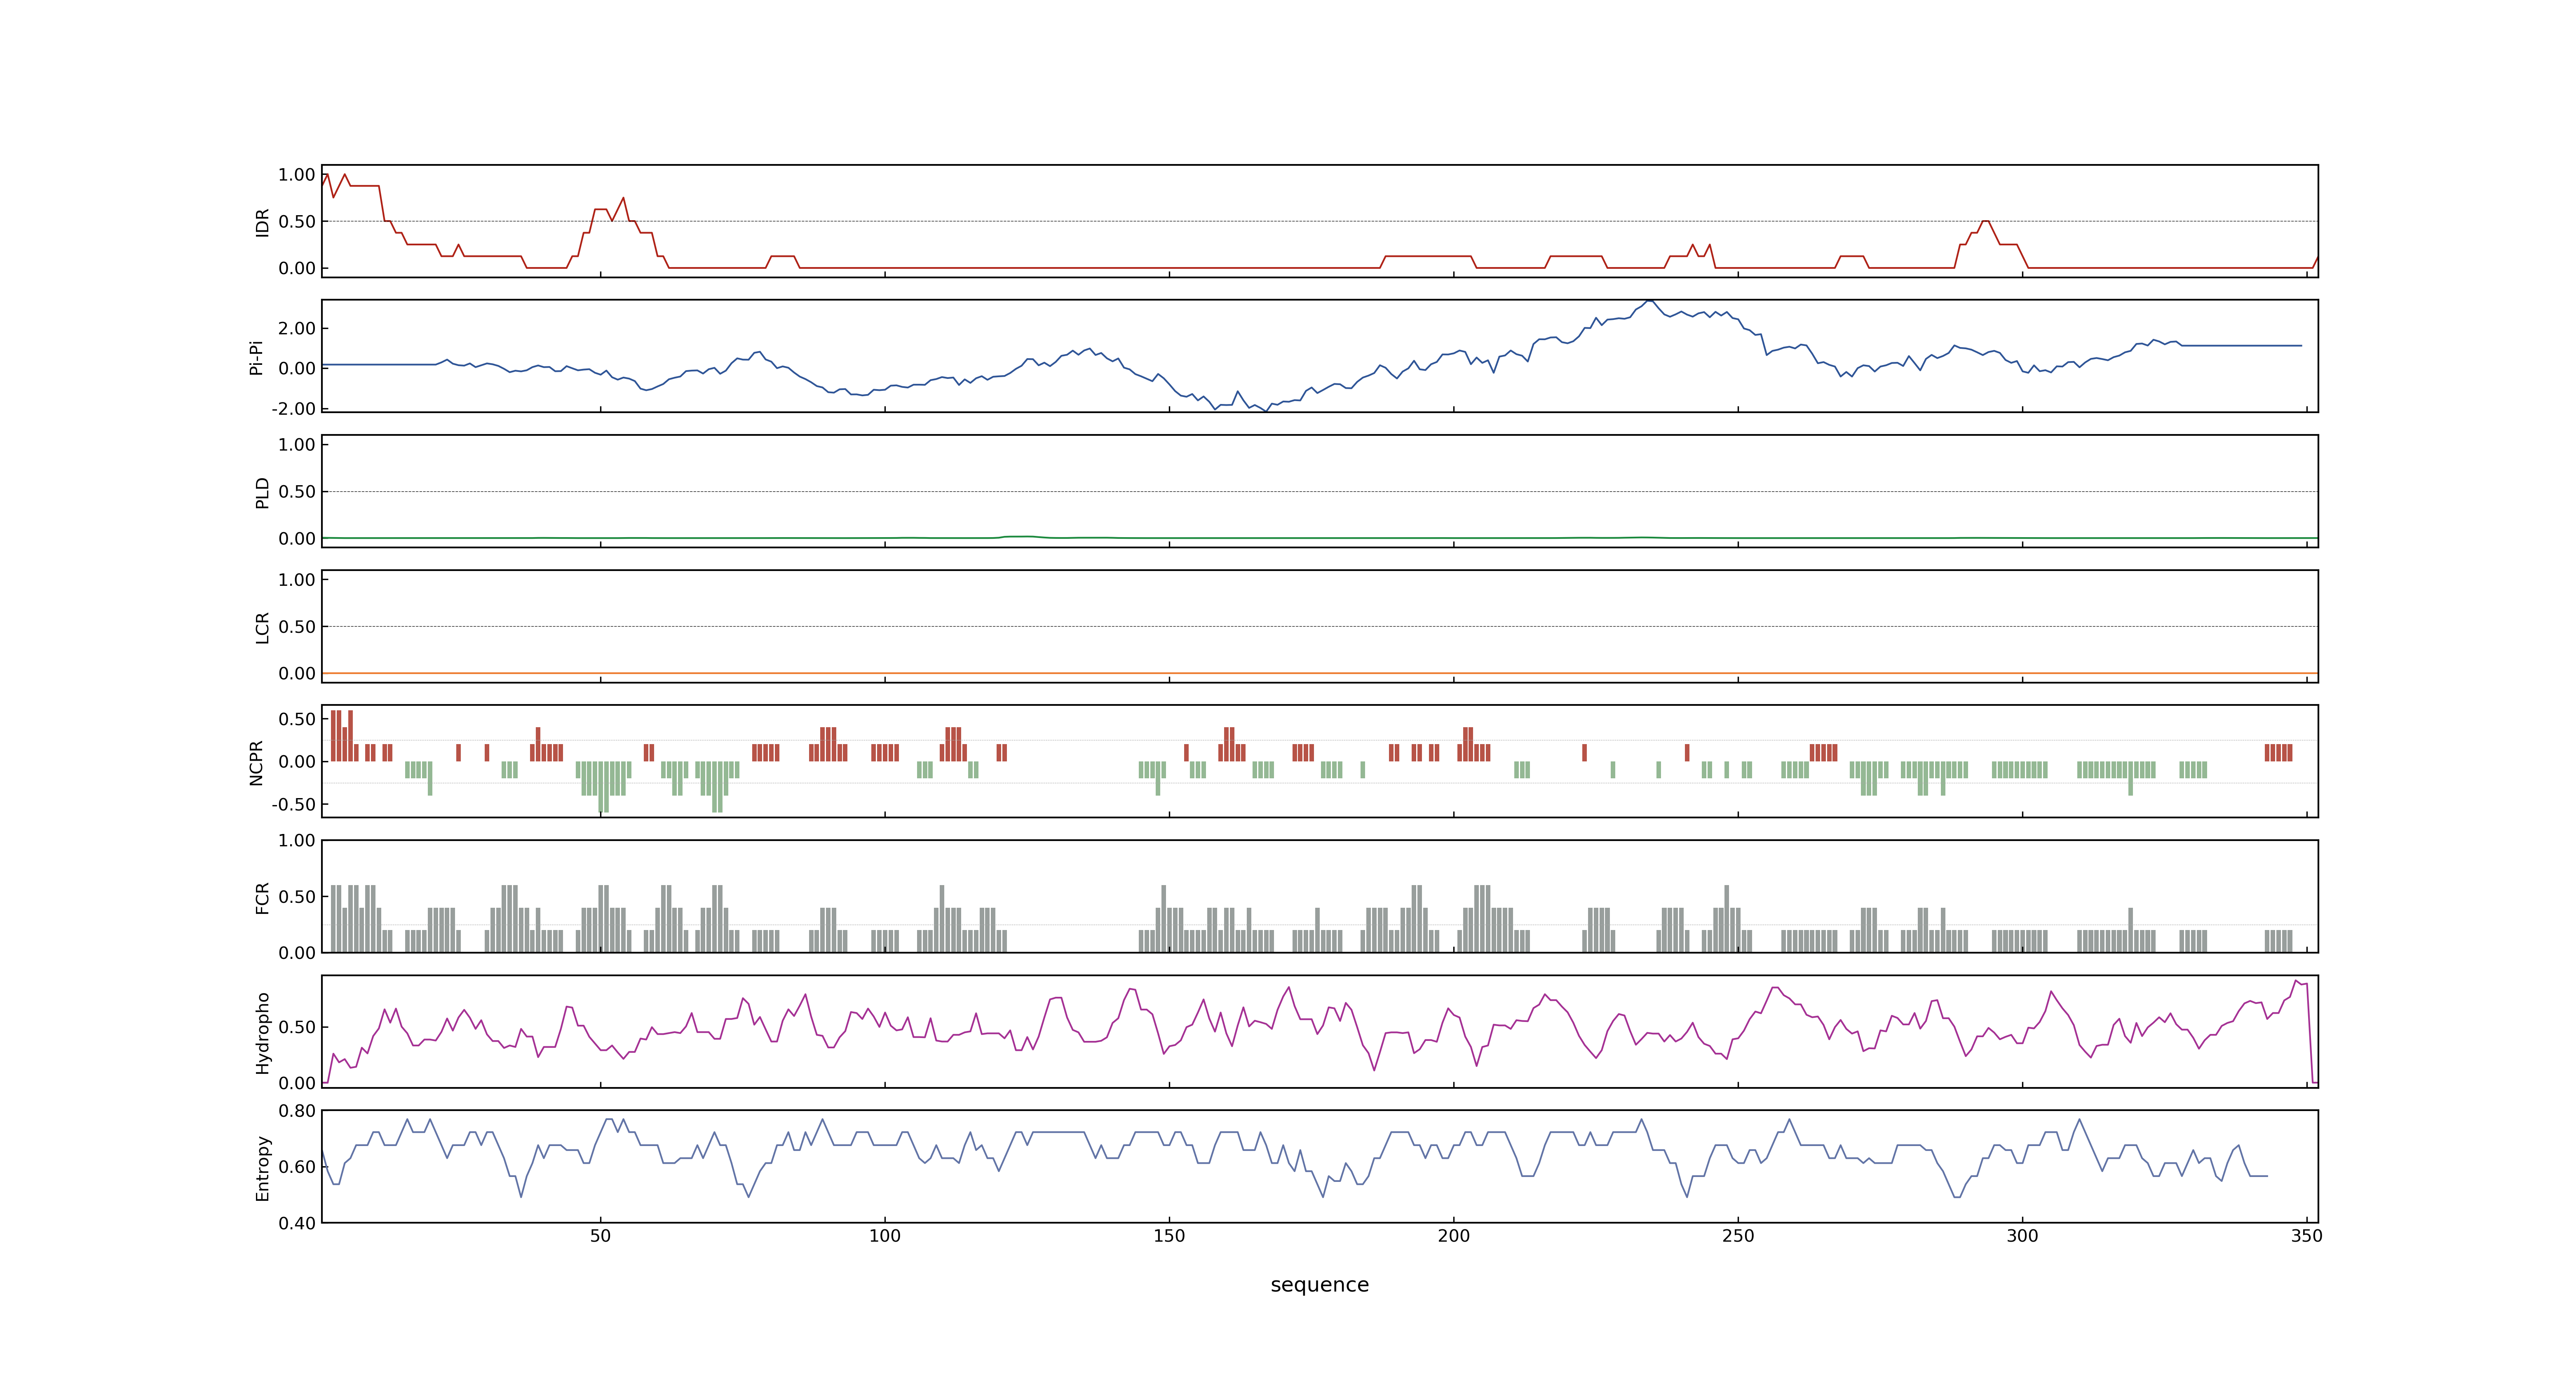Click the -2.00 tick on Pi-Pi axis

(x=293, y=408)
